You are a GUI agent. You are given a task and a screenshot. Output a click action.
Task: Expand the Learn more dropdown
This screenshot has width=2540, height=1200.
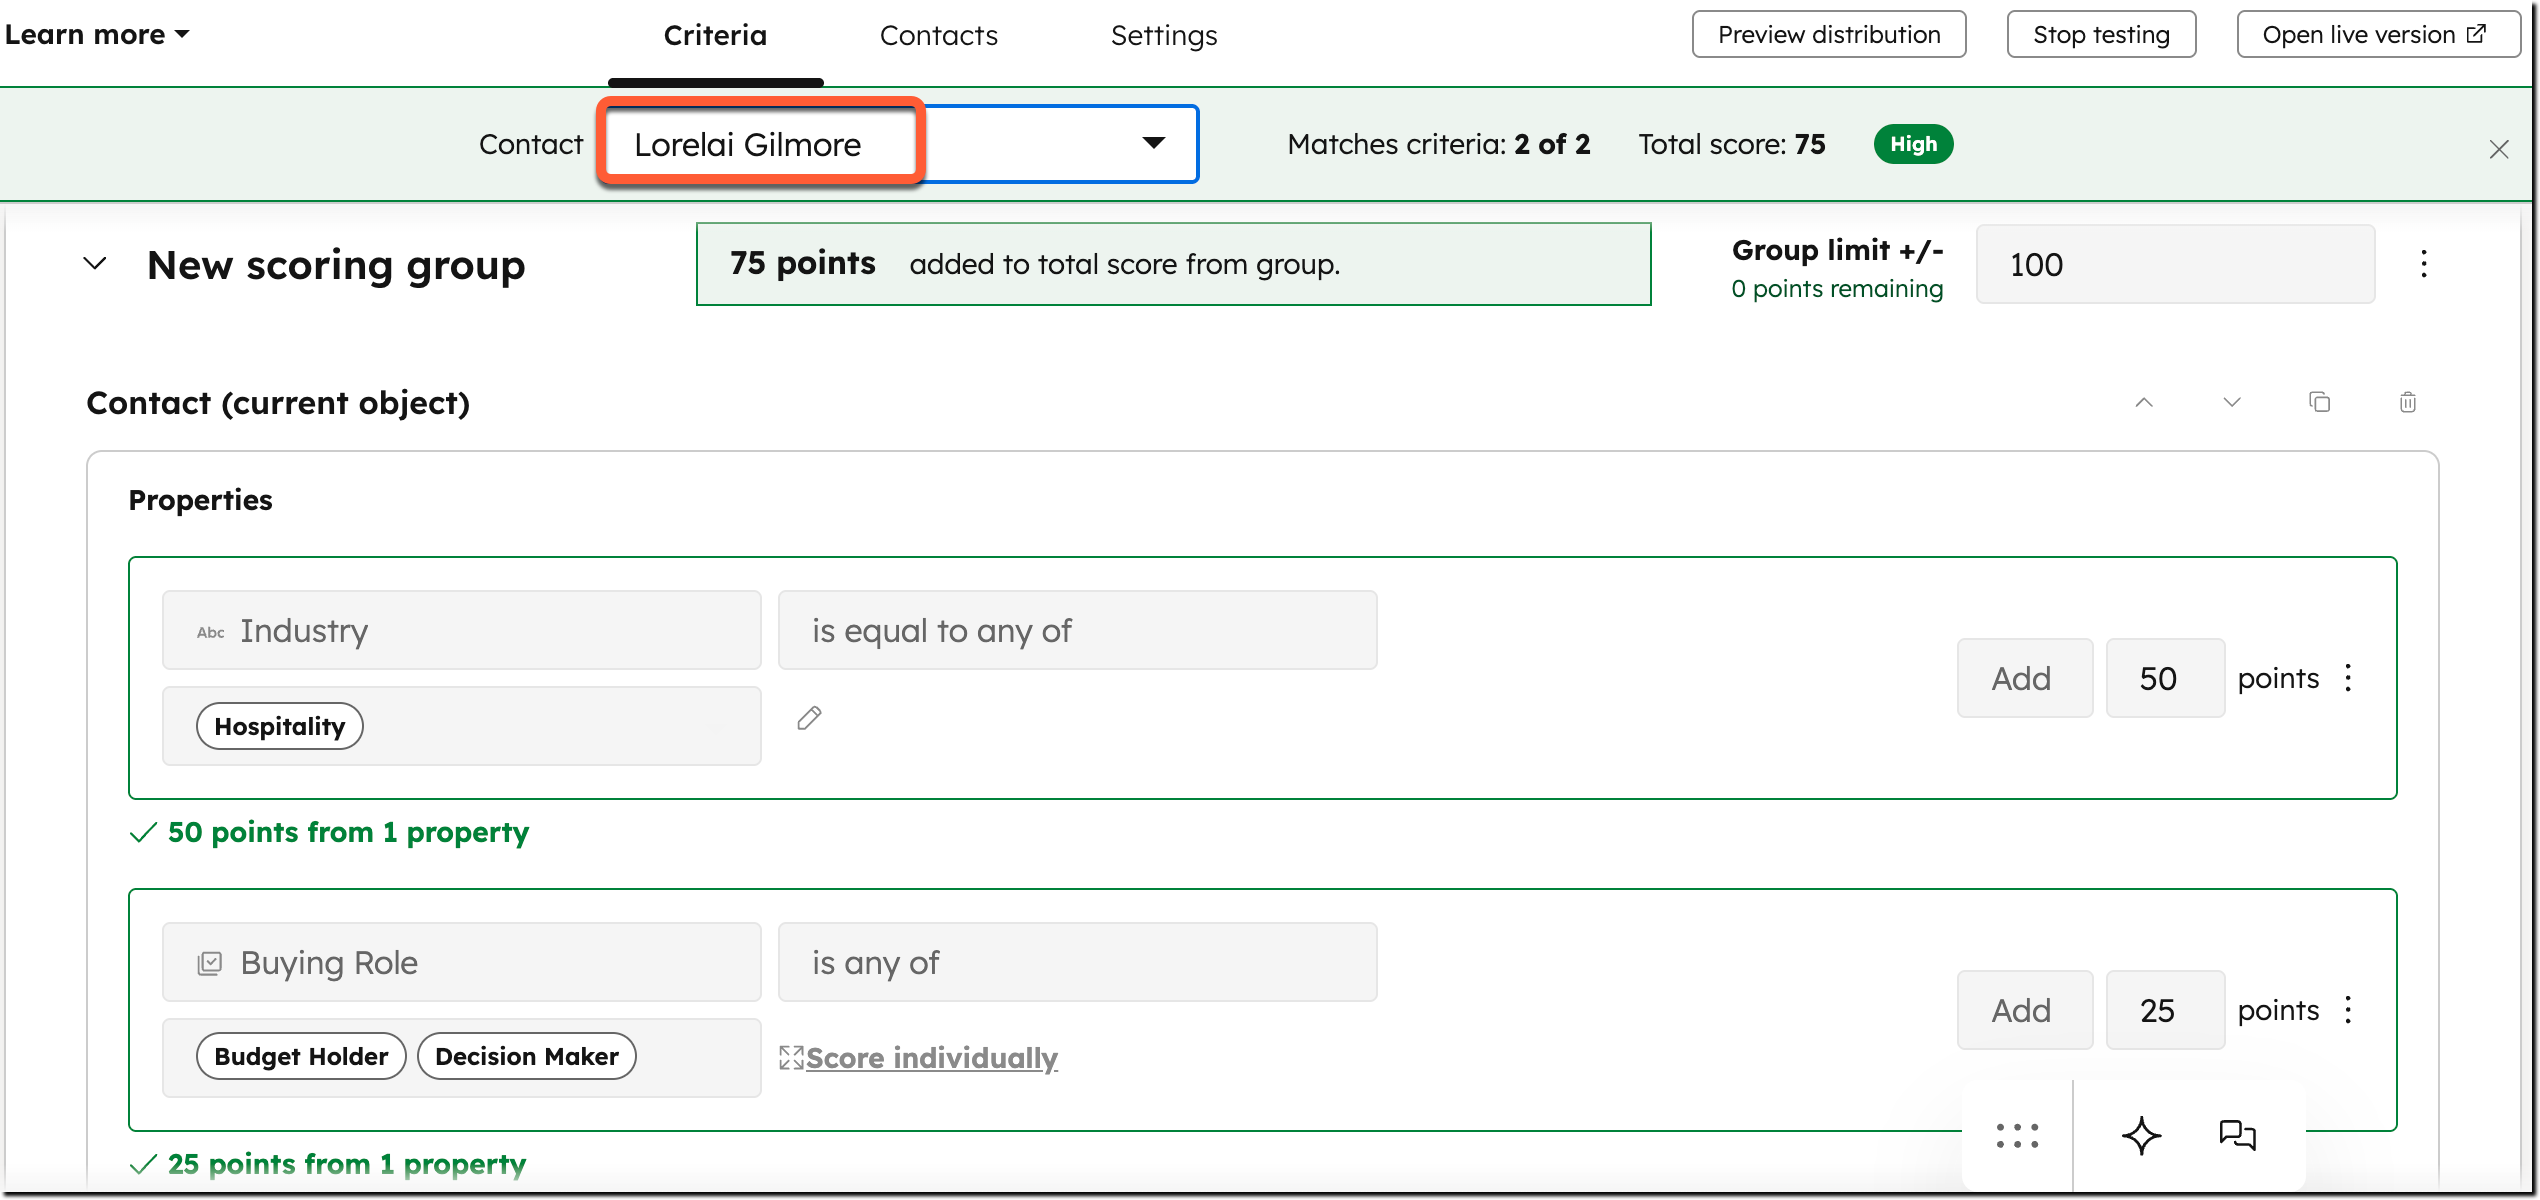point(97,35)
